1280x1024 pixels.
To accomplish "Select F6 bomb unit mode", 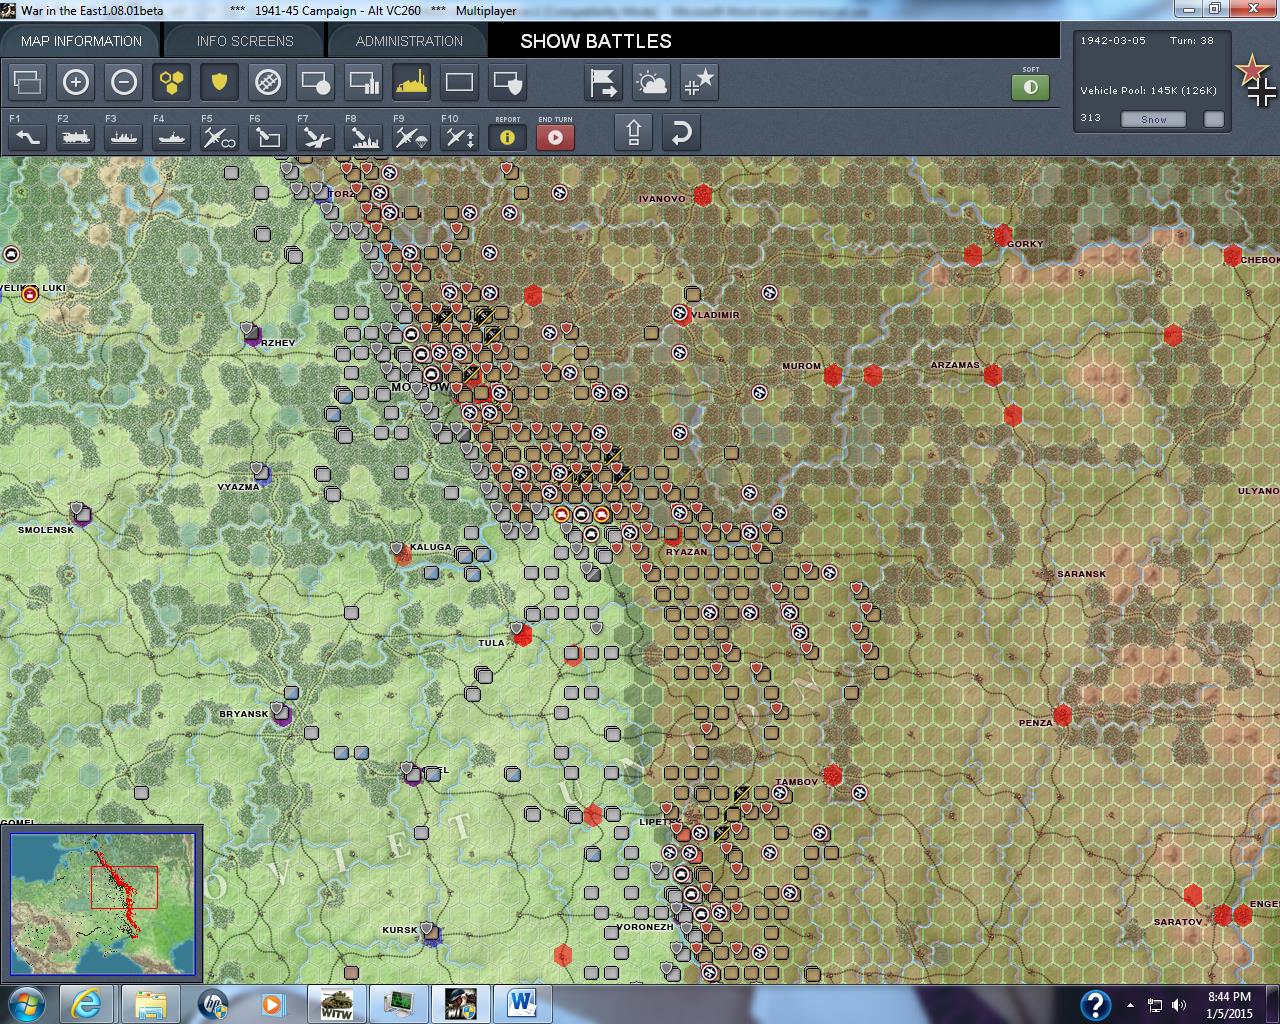I will [267, 136].
